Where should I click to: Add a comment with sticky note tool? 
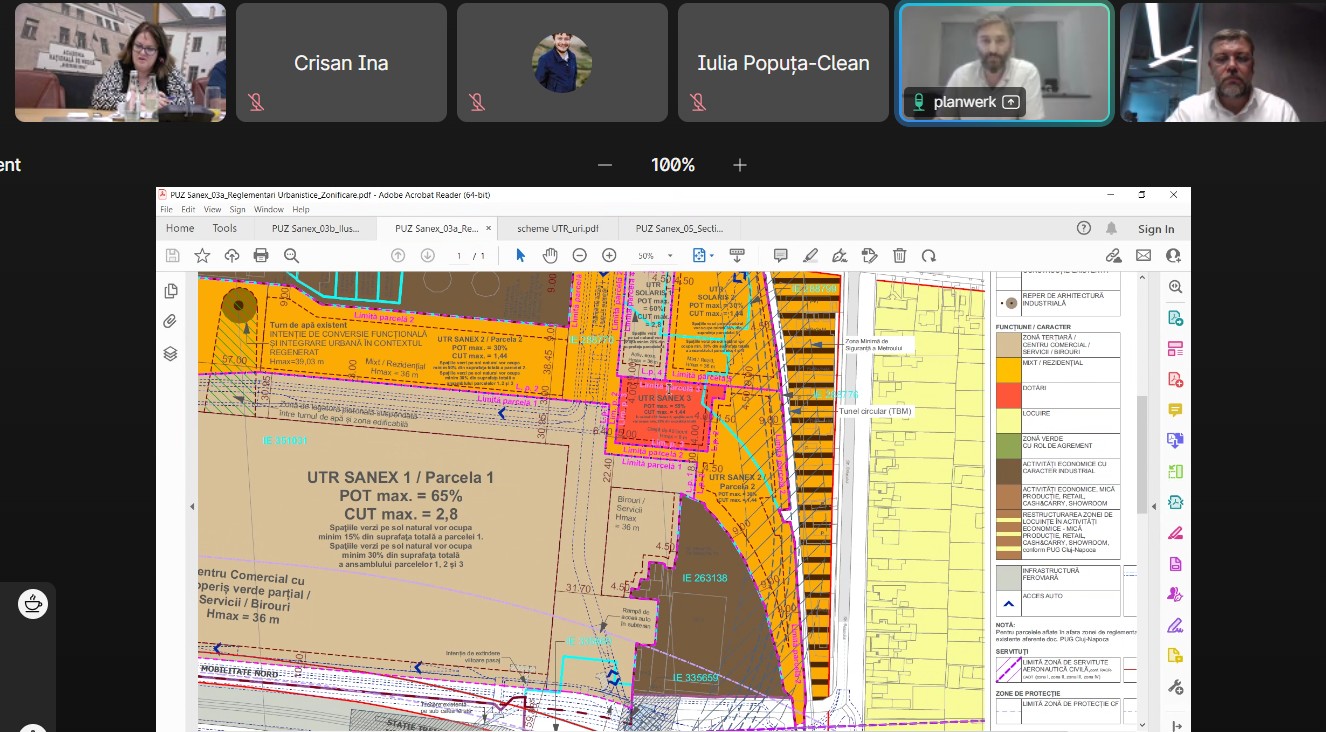(x=781, y=255)
